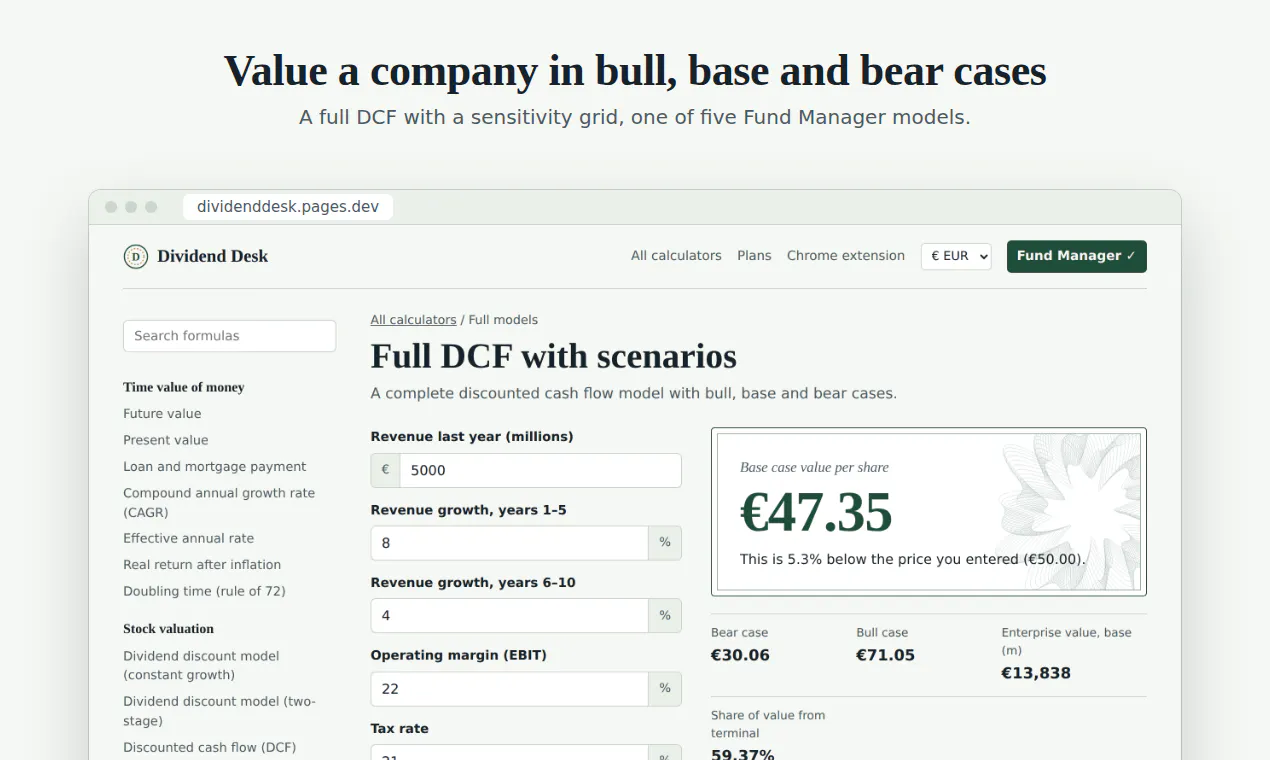The image size is (1270, 760).
Task: Open Real return after inflation calculator
Action: tap(202, 565)
